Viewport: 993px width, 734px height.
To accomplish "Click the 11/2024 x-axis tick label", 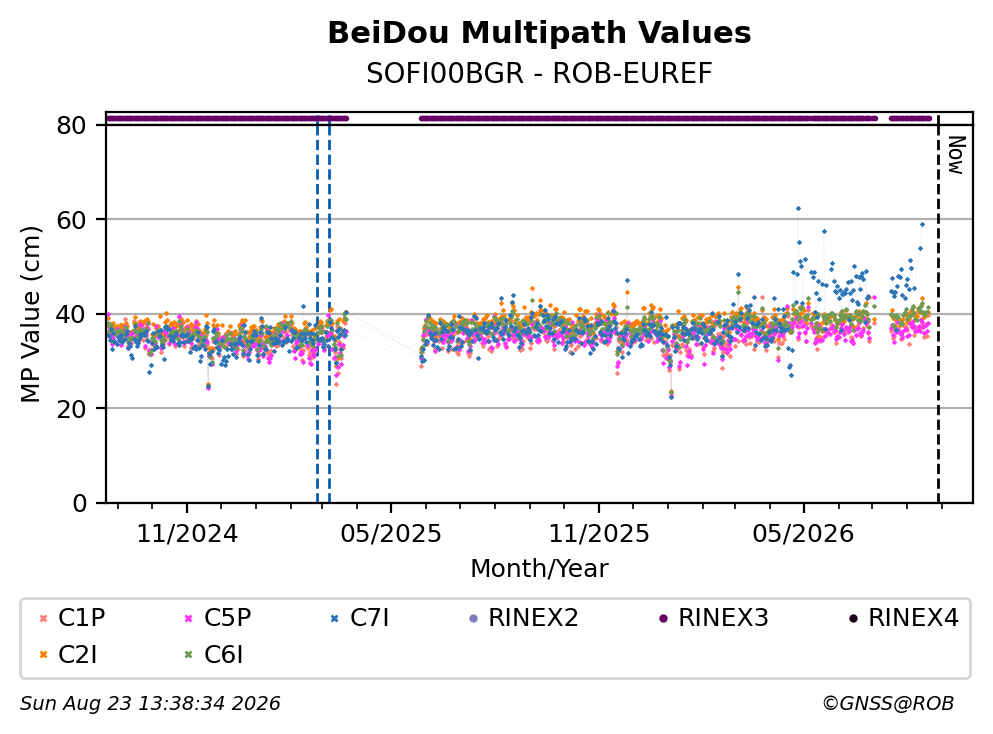I will 187,534.
